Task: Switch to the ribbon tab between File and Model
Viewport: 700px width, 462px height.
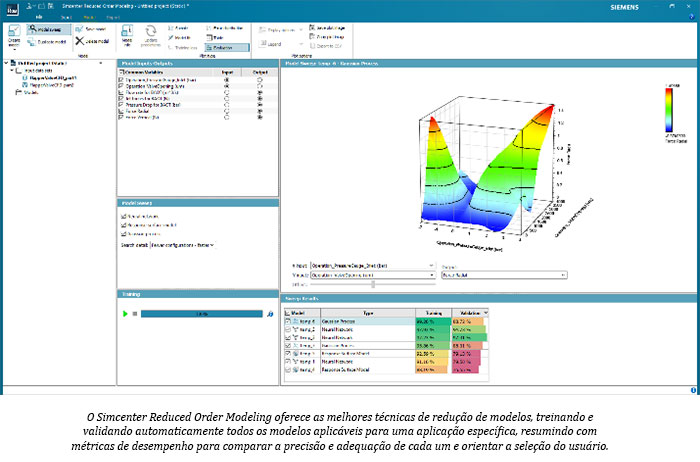Action: (66, 17)
